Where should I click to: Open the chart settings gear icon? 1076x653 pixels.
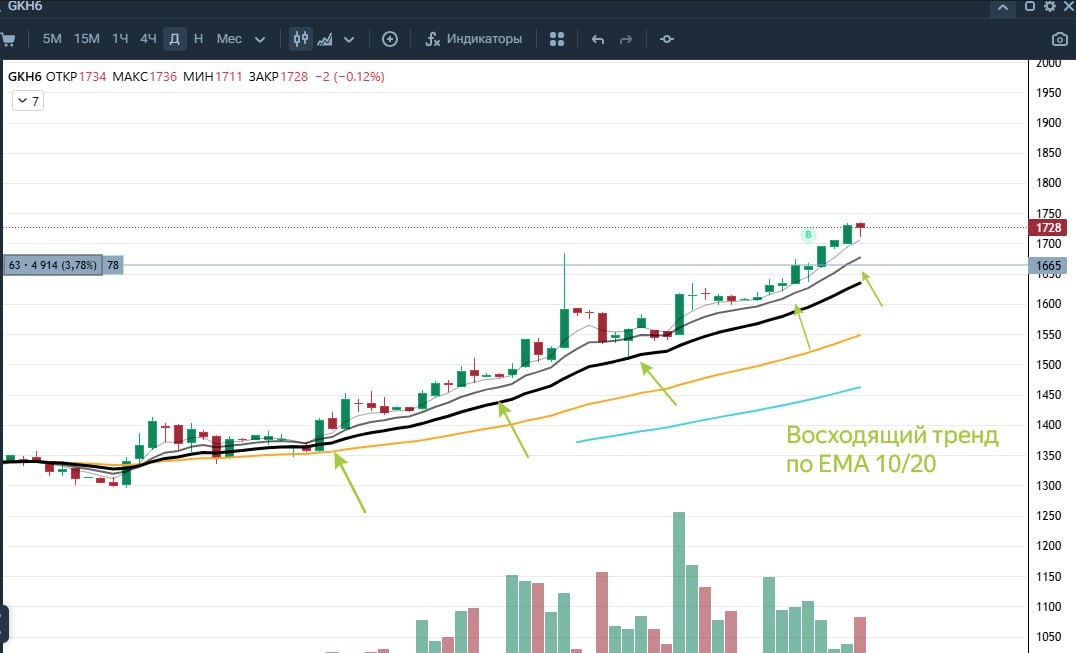click(1050, 6)
